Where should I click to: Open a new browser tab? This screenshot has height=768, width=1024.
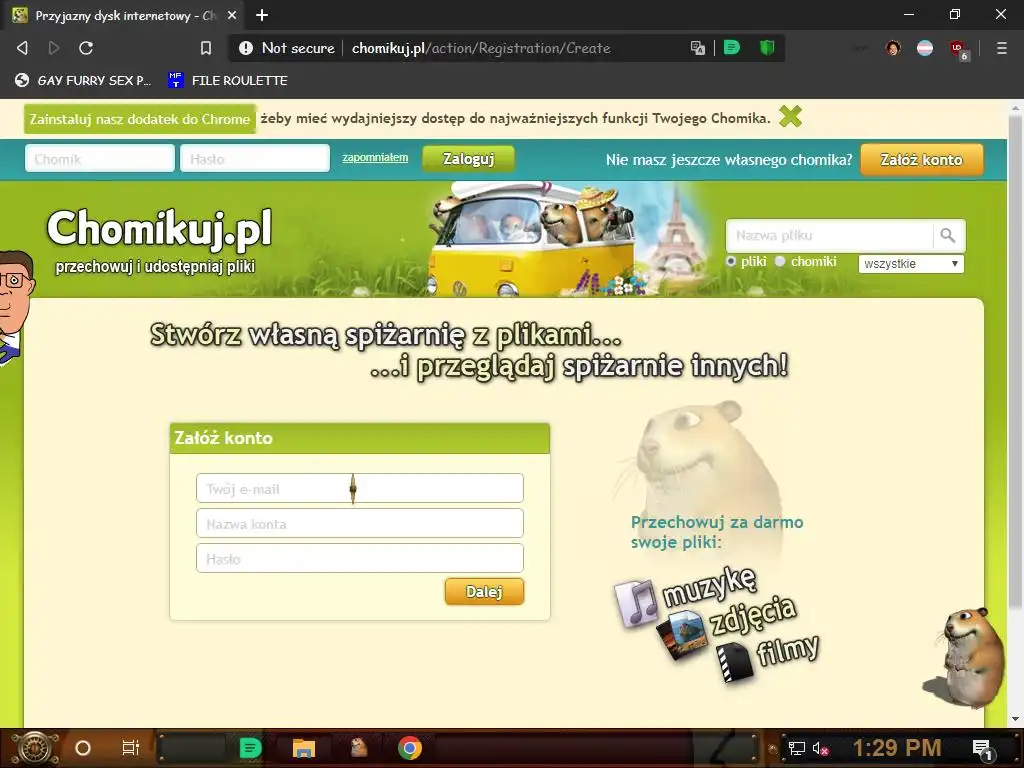click(x=262, y=15)
